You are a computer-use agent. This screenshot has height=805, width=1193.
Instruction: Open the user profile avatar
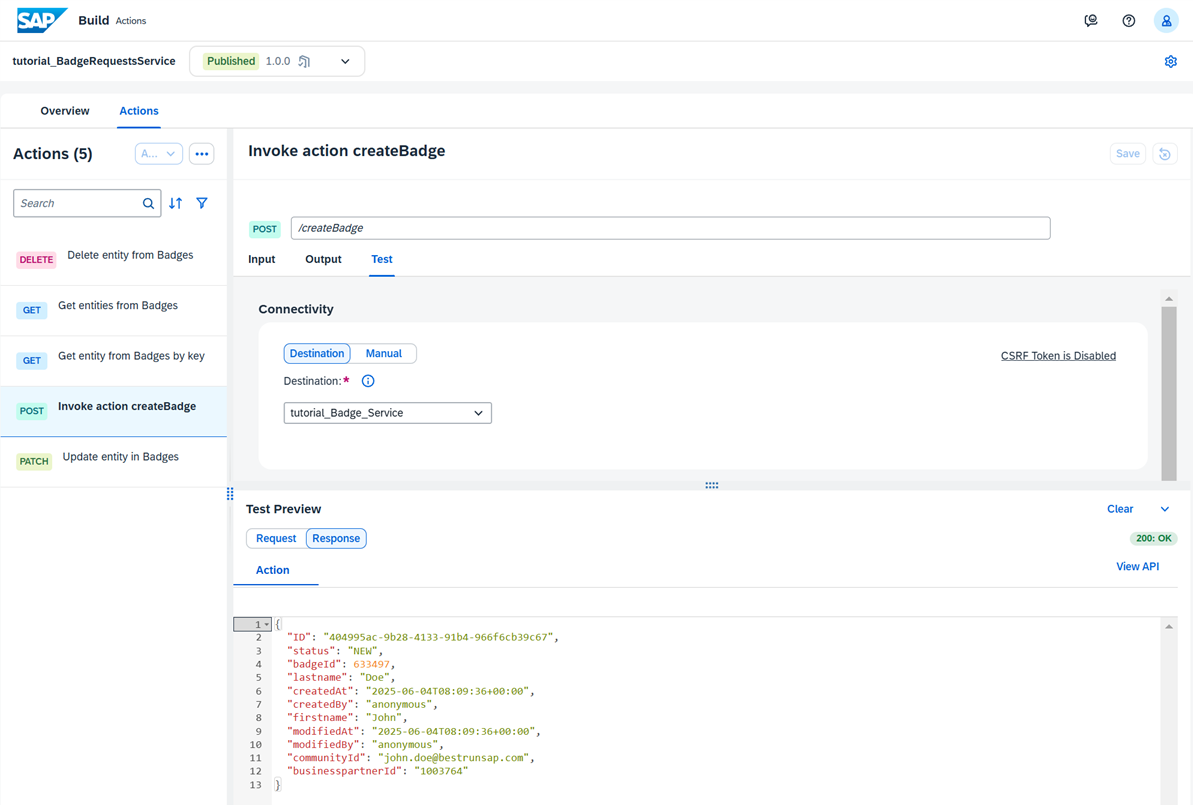(x=1166, y=21)
